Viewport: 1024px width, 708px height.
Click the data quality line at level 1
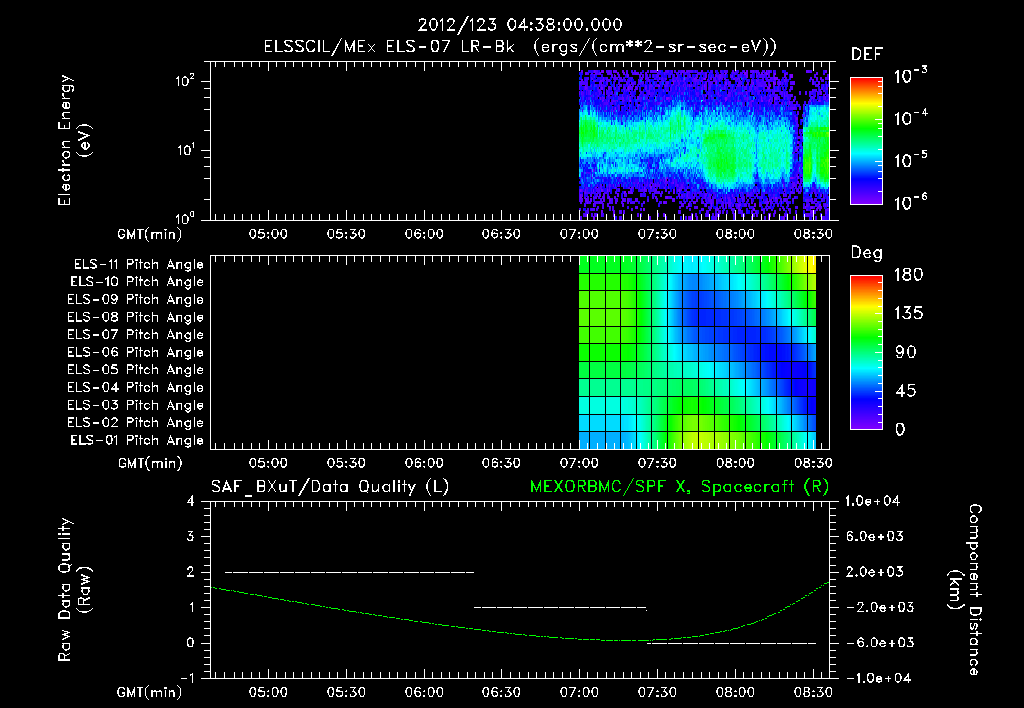560,607
